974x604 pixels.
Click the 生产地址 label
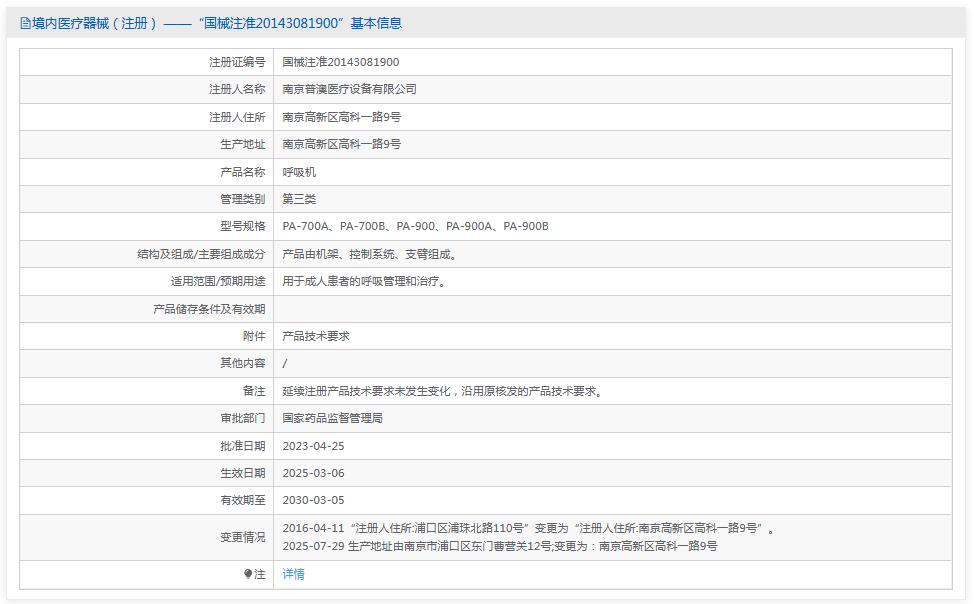(x=242, y=144)
